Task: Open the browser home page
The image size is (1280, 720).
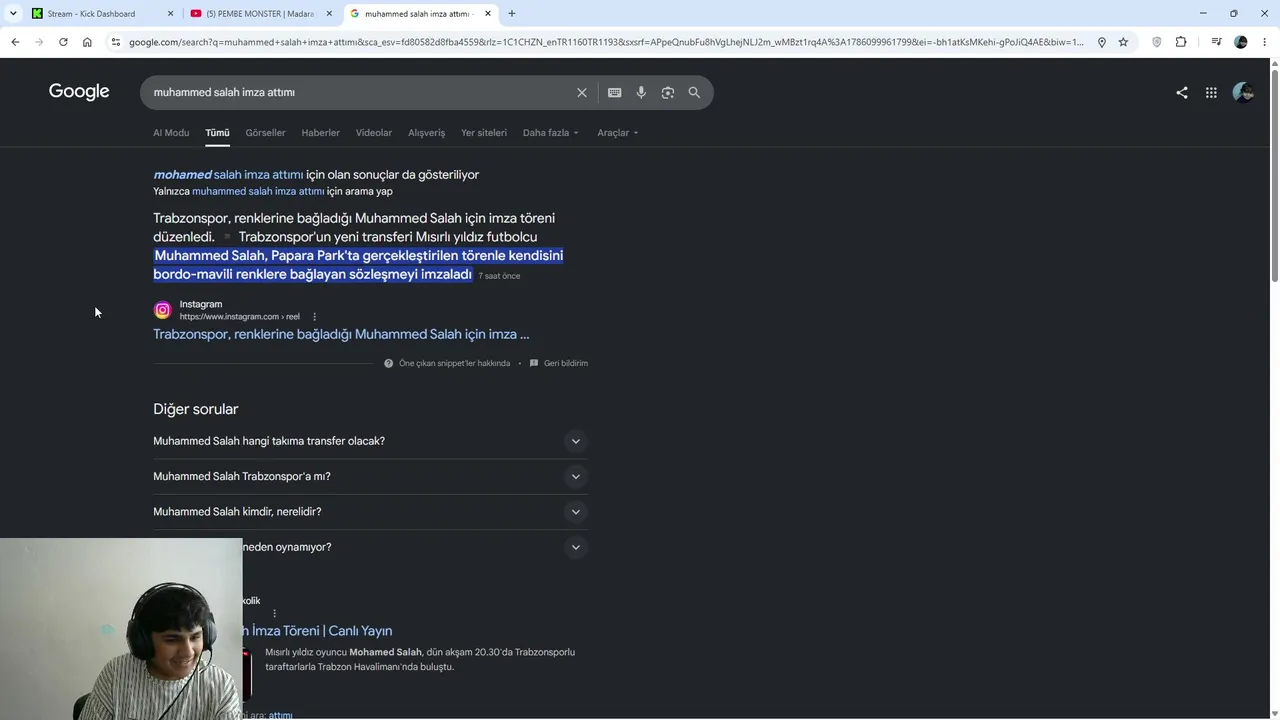Action: click(87, 42)
